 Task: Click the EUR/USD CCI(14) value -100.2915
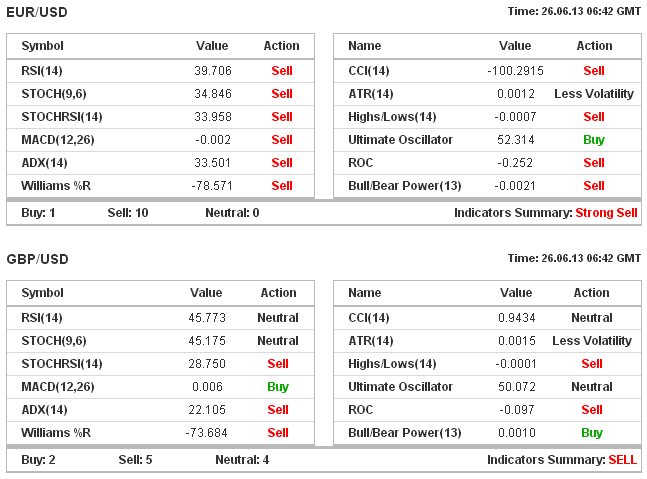tap(515, 71)
